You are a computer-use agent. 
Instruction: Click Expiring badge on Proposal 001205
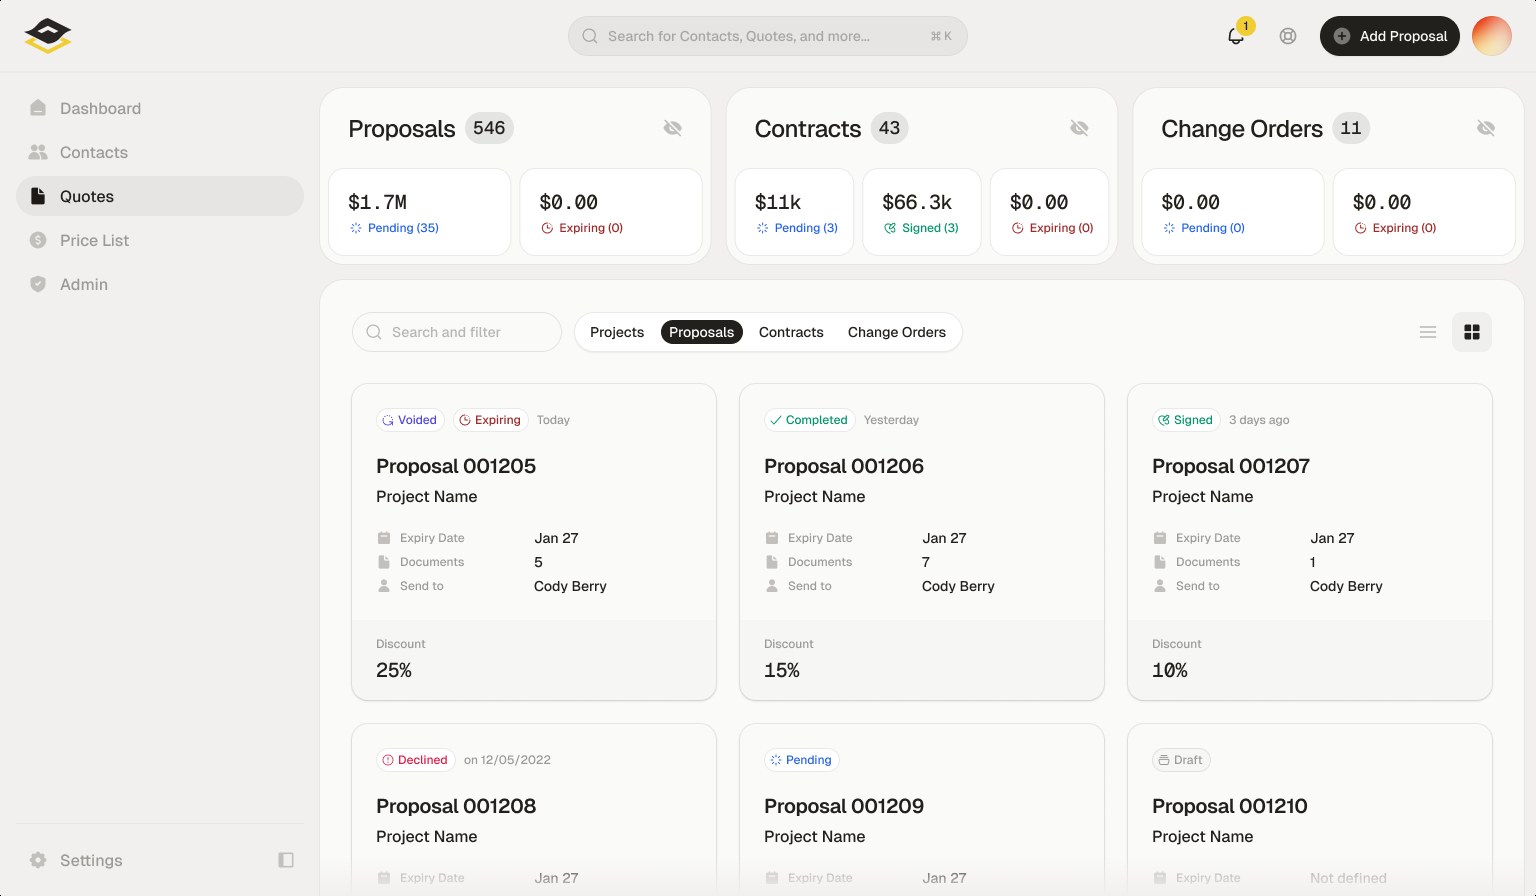coord(491,420)
